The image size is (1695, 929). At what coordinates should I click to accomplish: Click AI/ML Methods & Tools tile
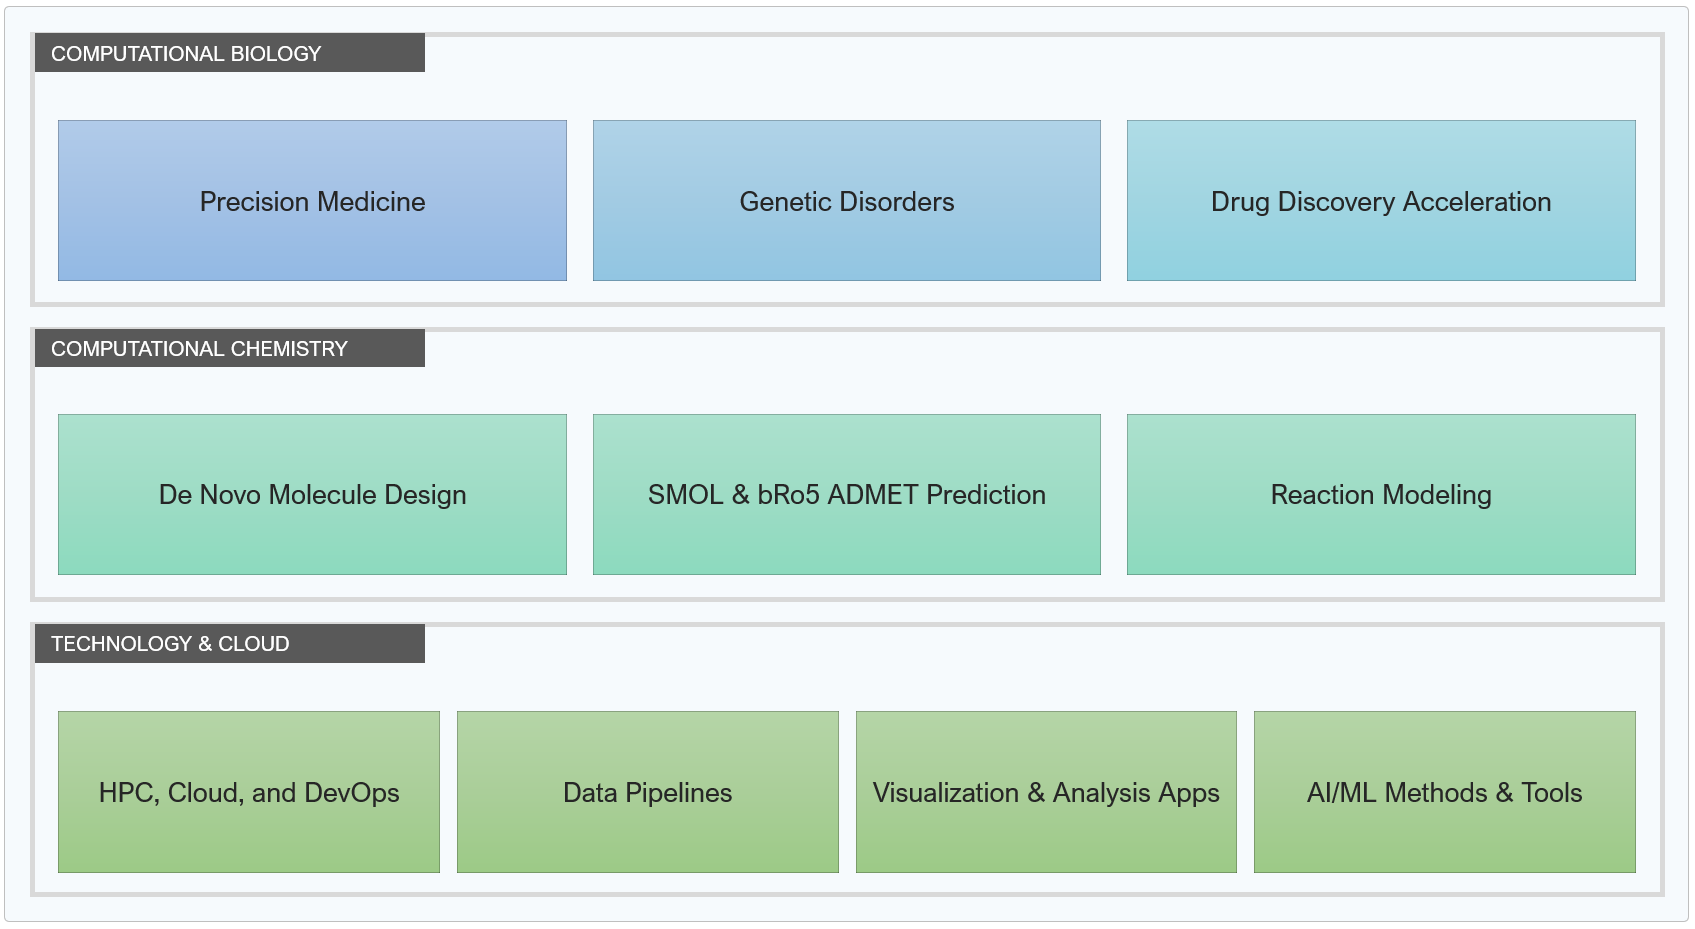1445,792
